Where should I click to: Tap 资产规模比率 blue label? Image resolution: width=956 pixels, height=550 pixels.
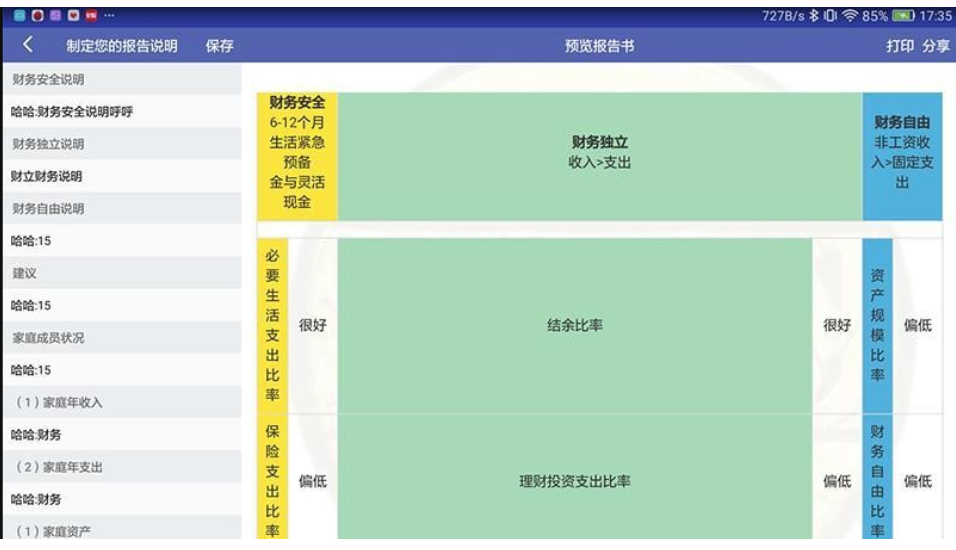pyautogui.click(x=877, y=326)
